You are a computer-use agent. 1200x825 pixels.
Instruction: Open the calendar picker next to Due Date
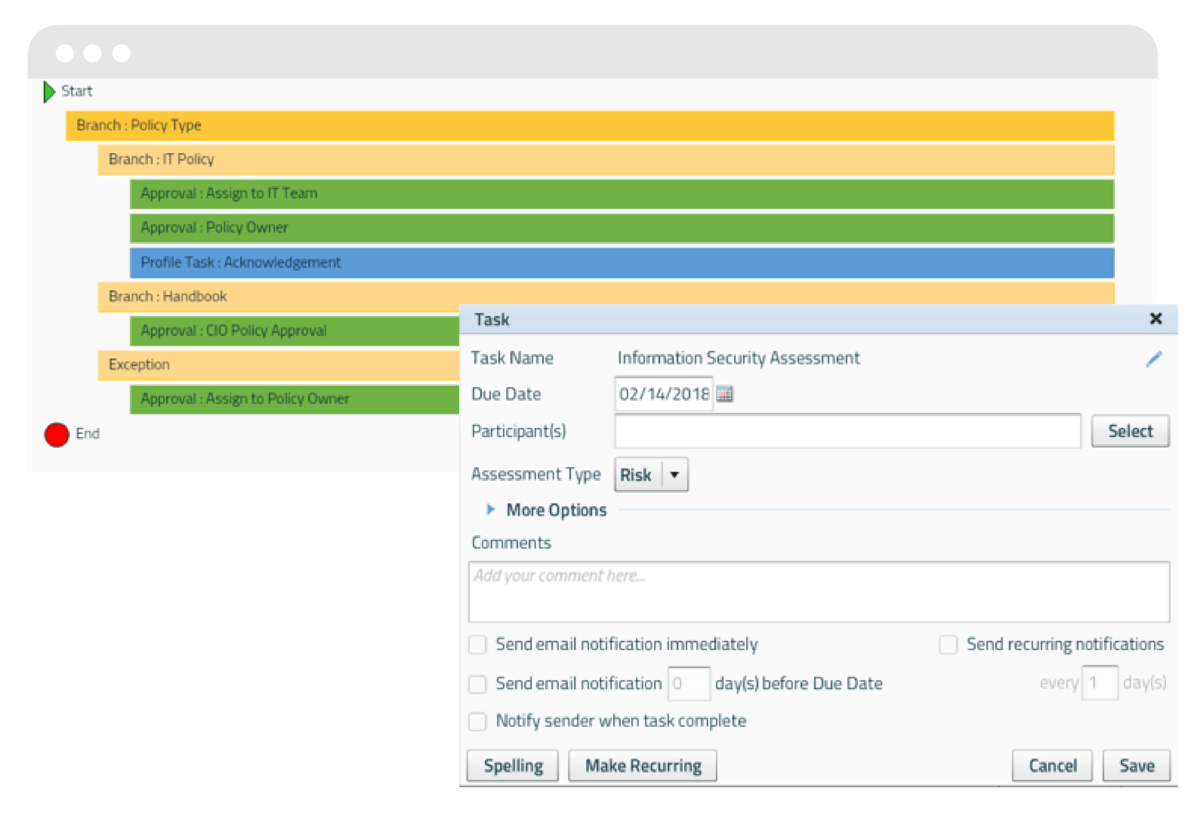pyautogui.click(x=723, y=393)
